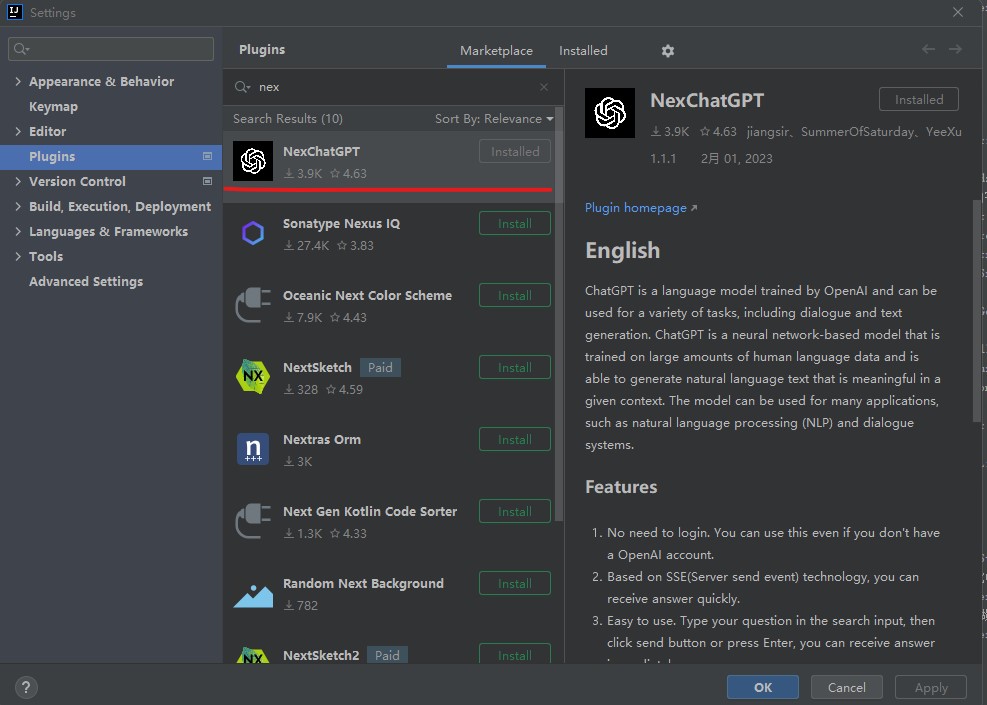Click the Sonatype Nexus IQ hexagon icon
The width and height of the screenshot is (987, 705).
click(x=253, y=234)
